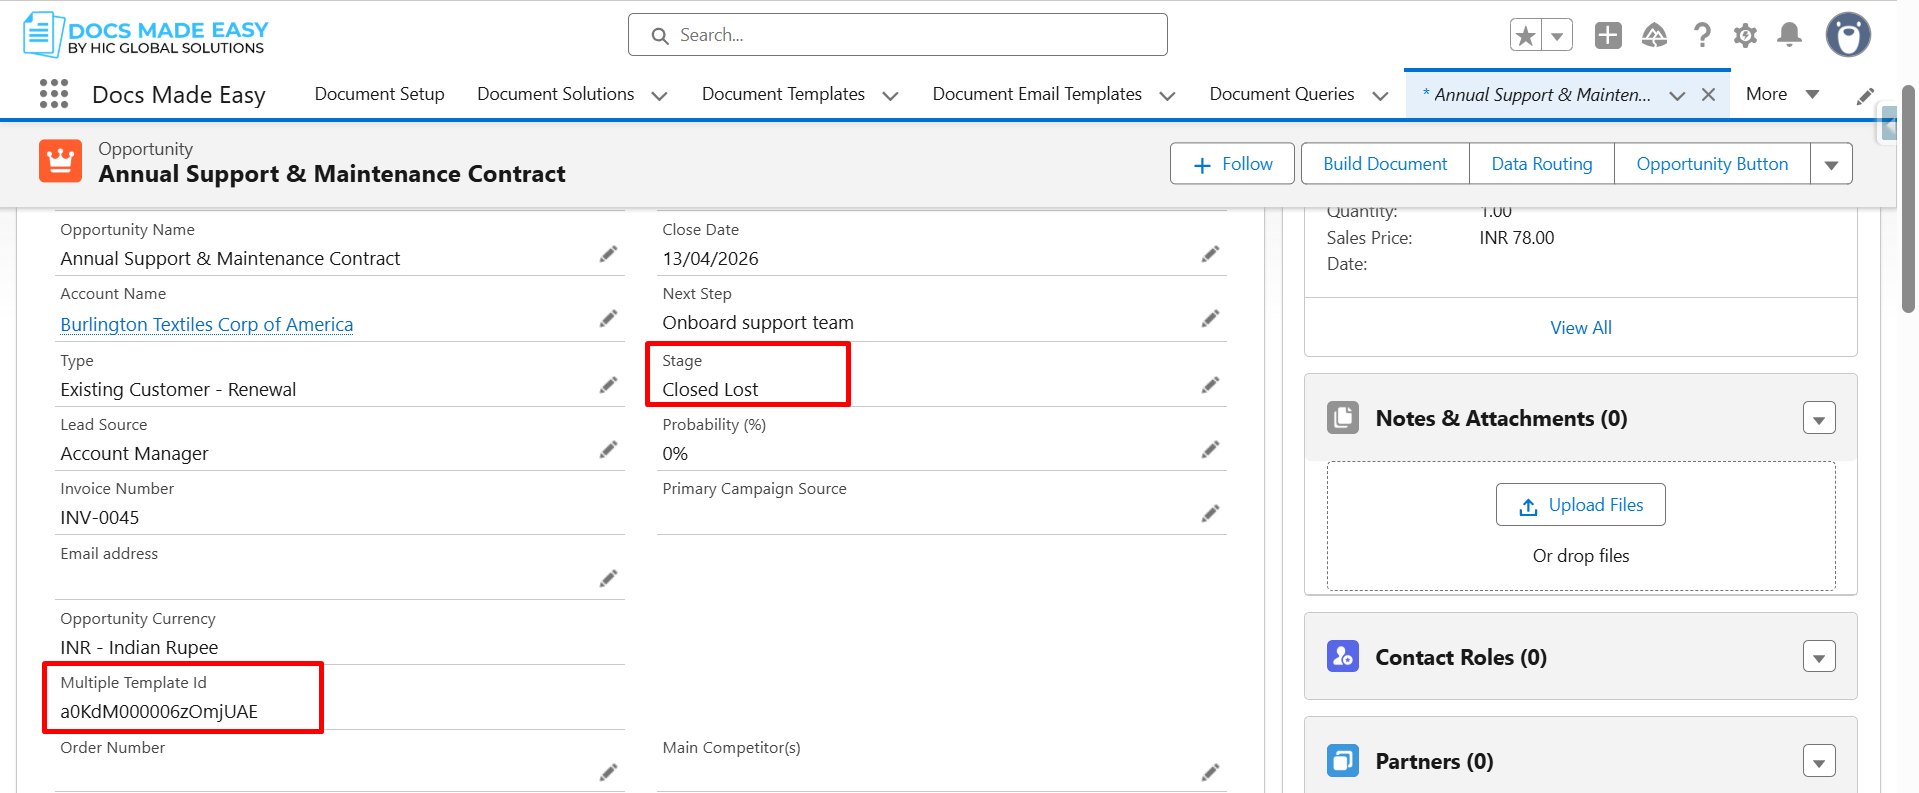Open the Partners (0) heading
This screenshot has width=1919, height=793.
pyautogui.click(x=1434, y=762)
